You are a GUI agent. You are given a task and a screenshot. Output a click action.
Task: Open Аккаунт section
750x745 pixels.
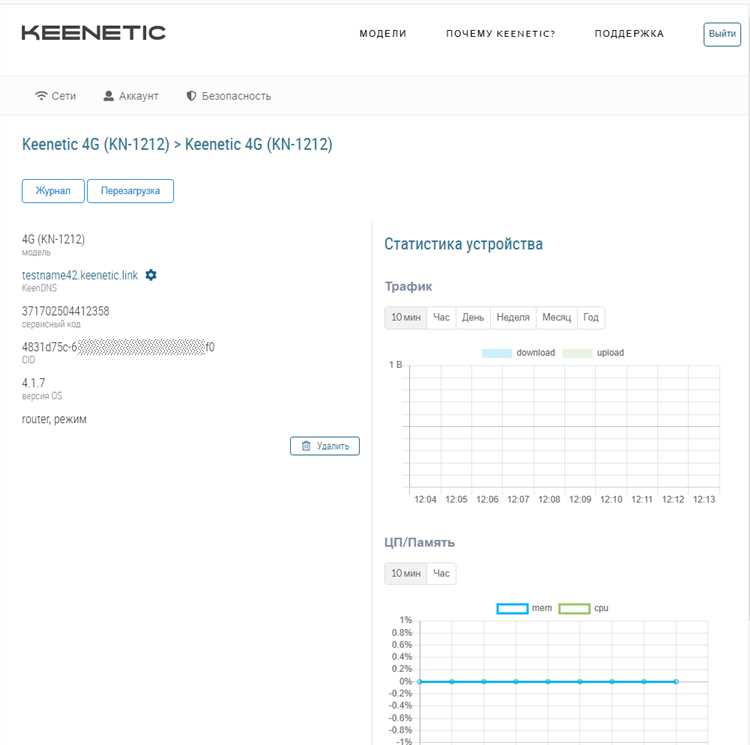point(131,96)
